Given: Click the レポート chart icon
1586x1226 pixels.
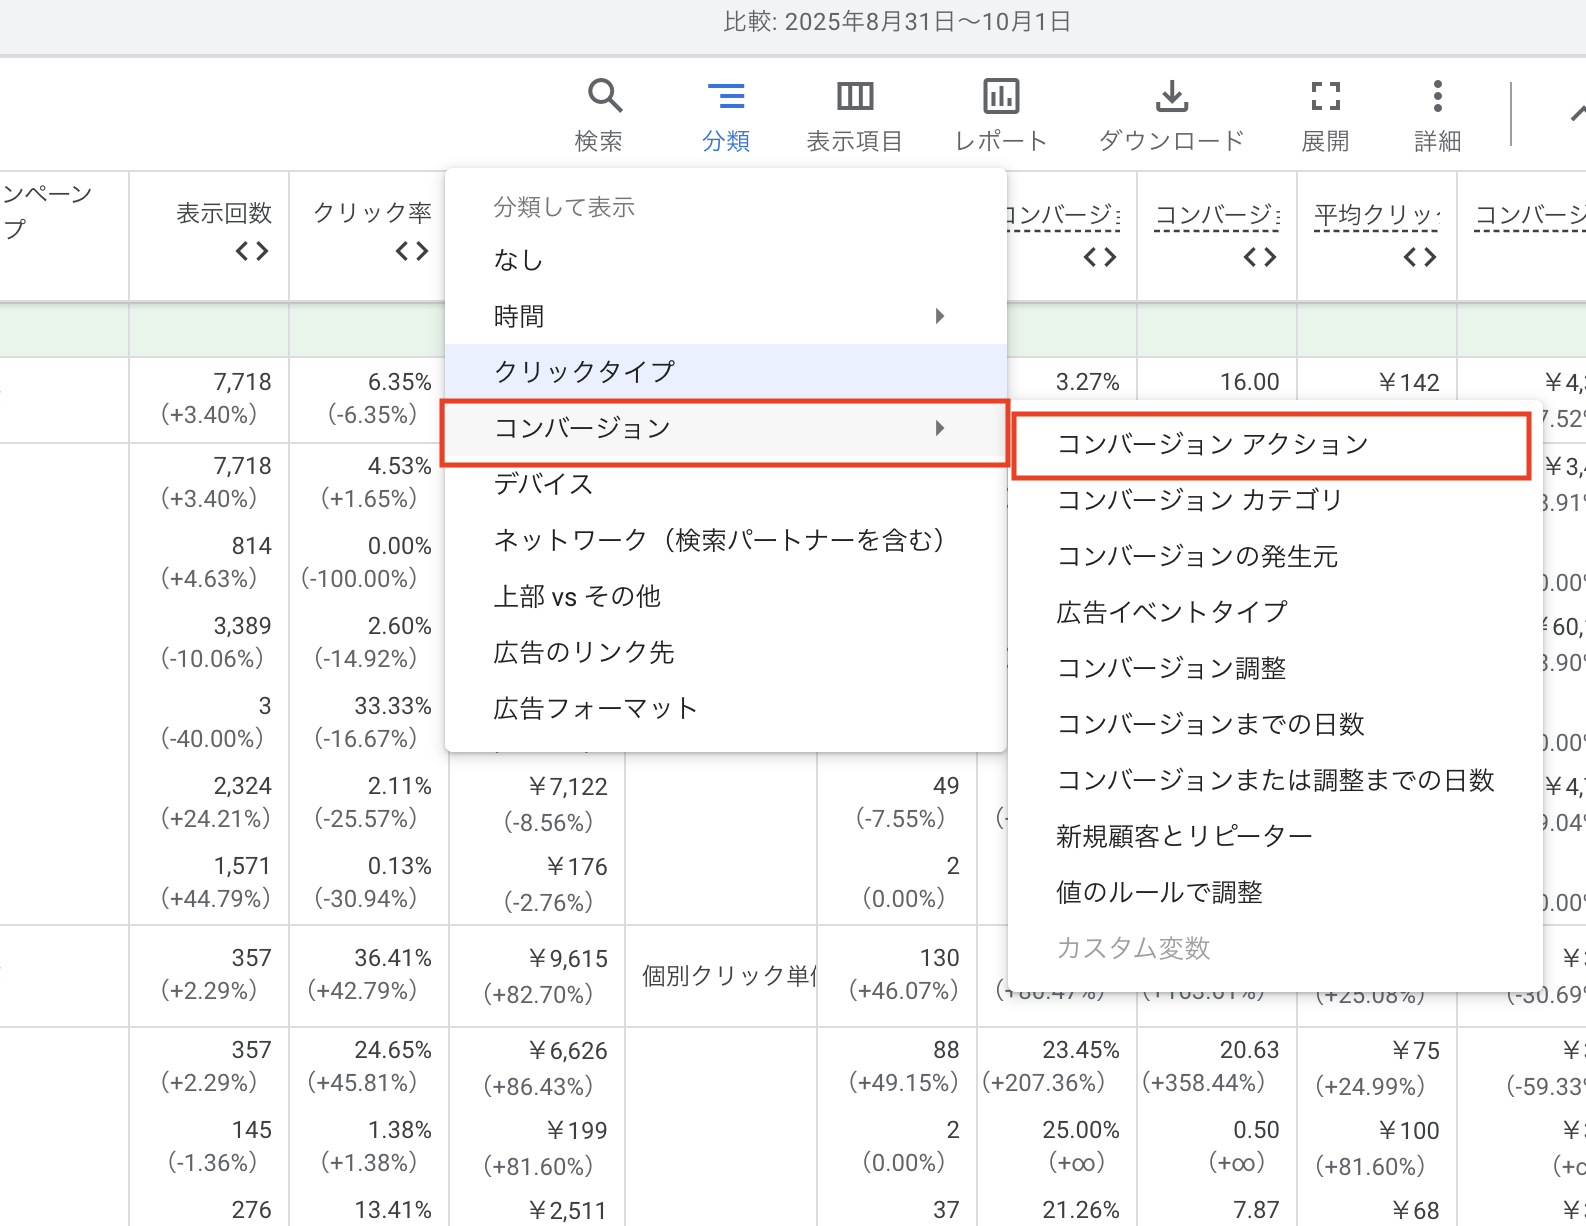Looking at the screenshot, I should [1000, 97].
